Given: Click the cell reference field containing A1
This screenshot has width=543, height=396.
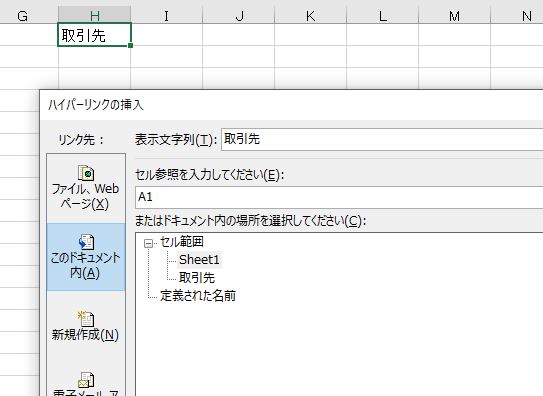Looking at the screenshot, I should (x=339, y=197).
